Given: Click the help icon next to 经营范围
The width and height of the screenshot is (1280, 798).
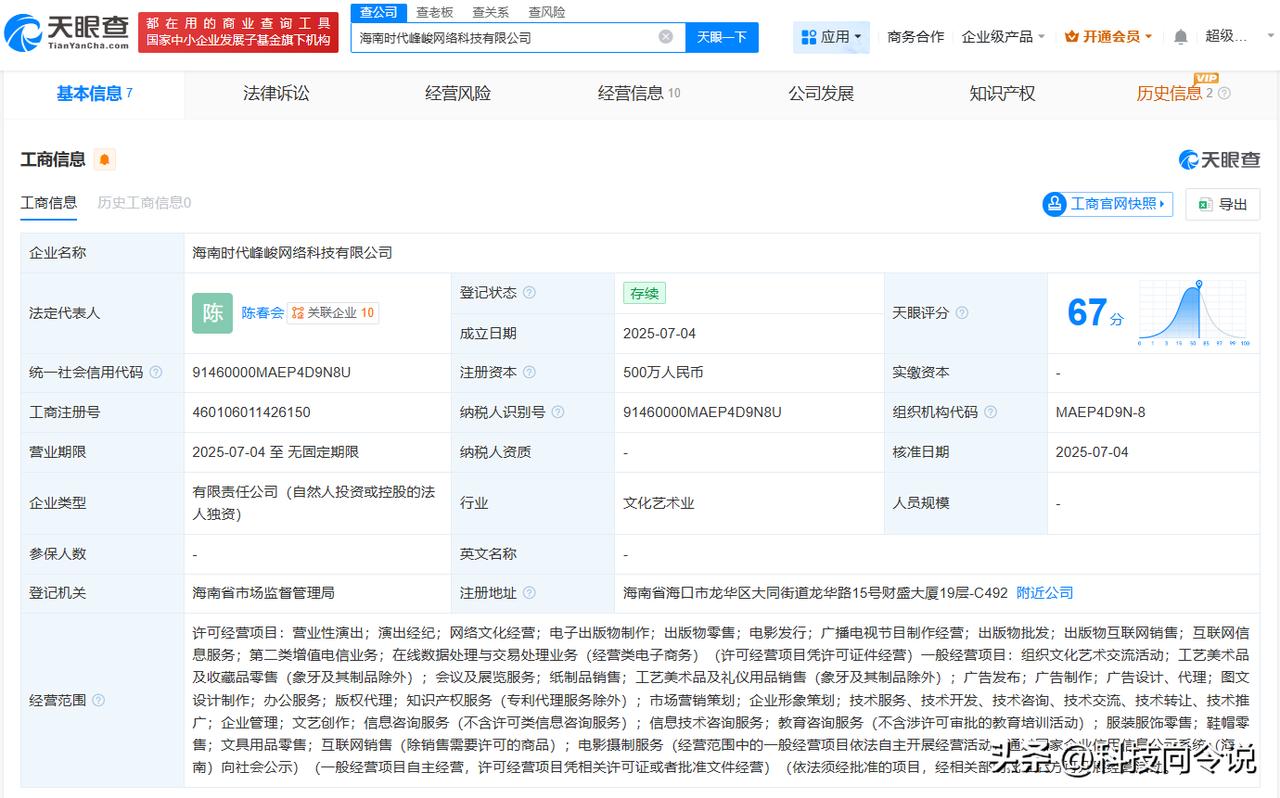Looking at the screenshot, I should [x=98, y=701].
